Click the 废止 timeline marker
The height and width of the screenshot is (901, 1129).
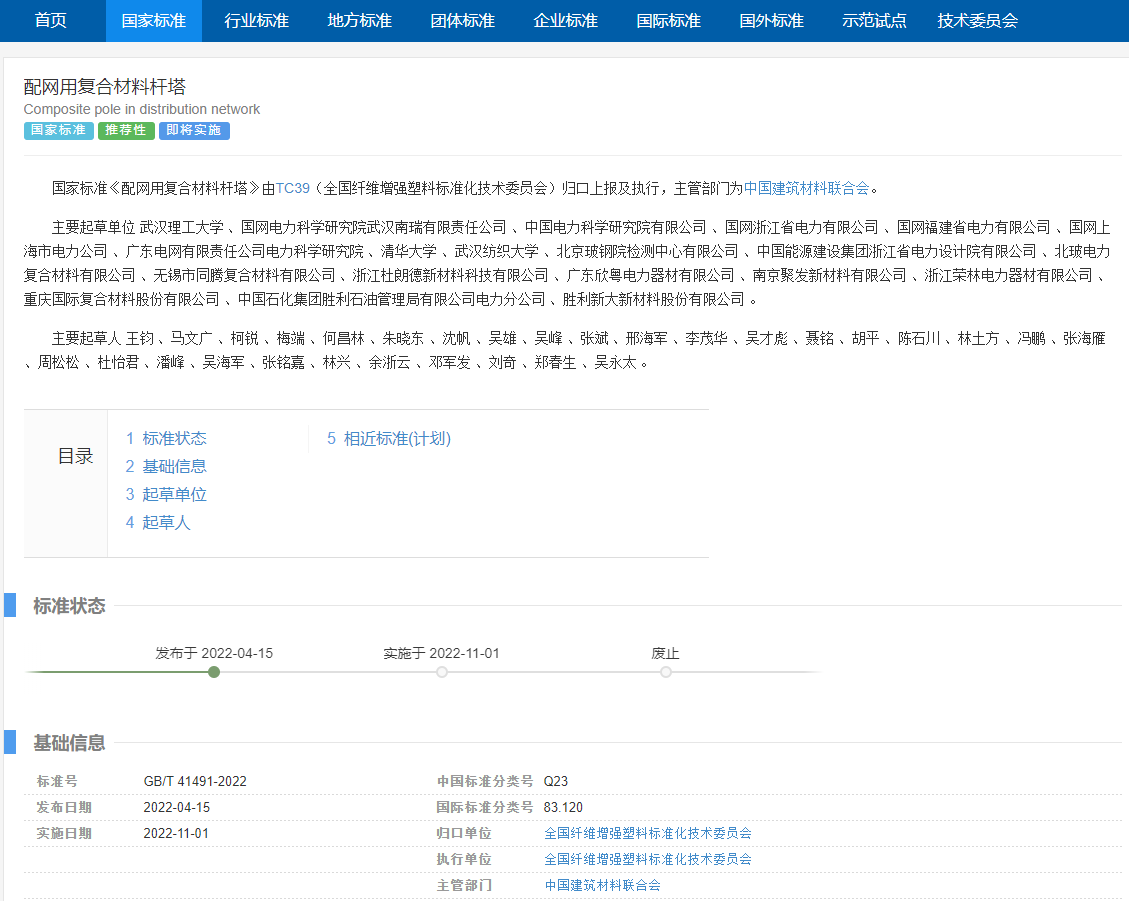(666, 672)
